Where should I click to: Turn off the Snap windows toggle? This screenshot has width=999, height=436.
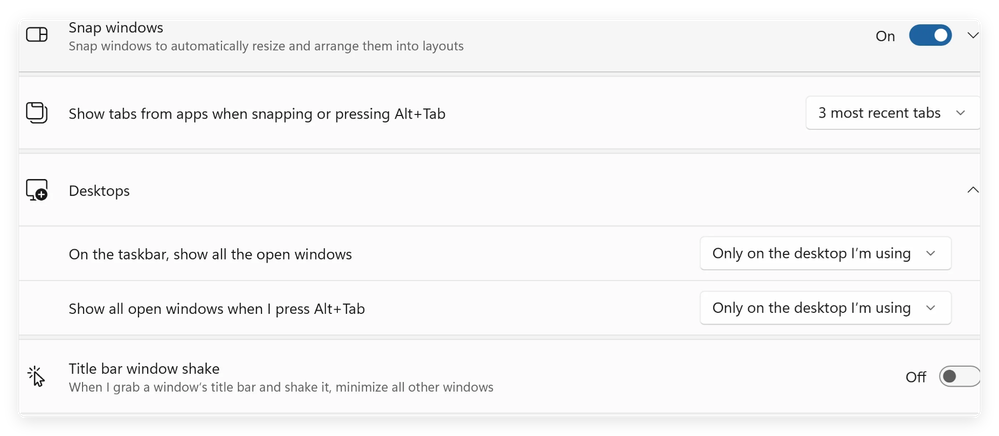pyautogui.click(x=930, y=36)
